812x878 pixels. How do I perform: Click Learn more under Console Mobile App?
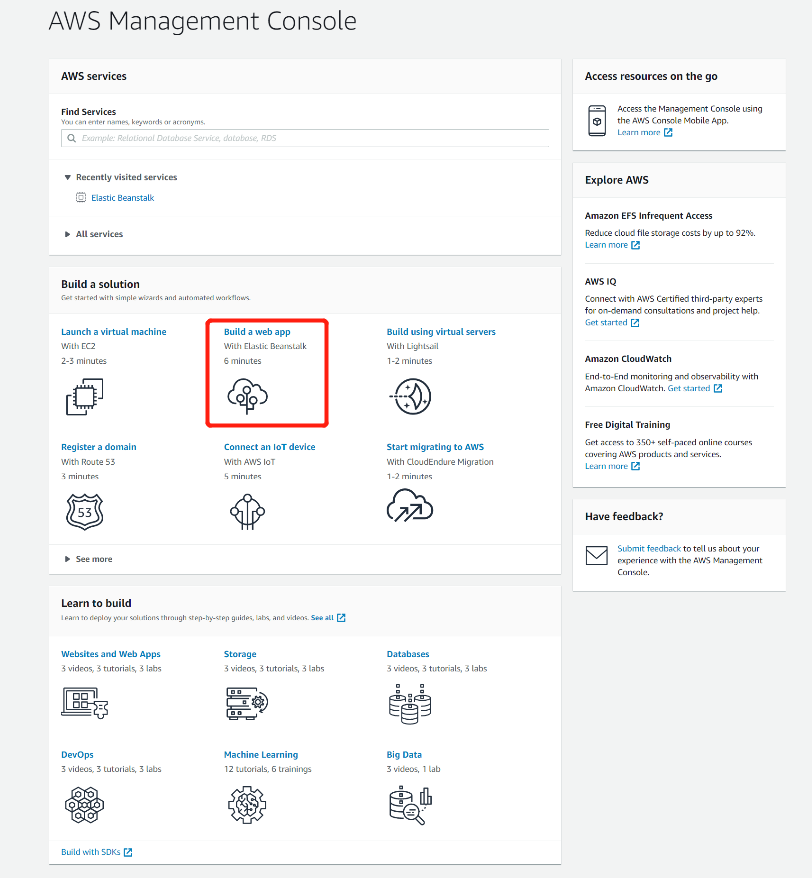coord(645,133)
